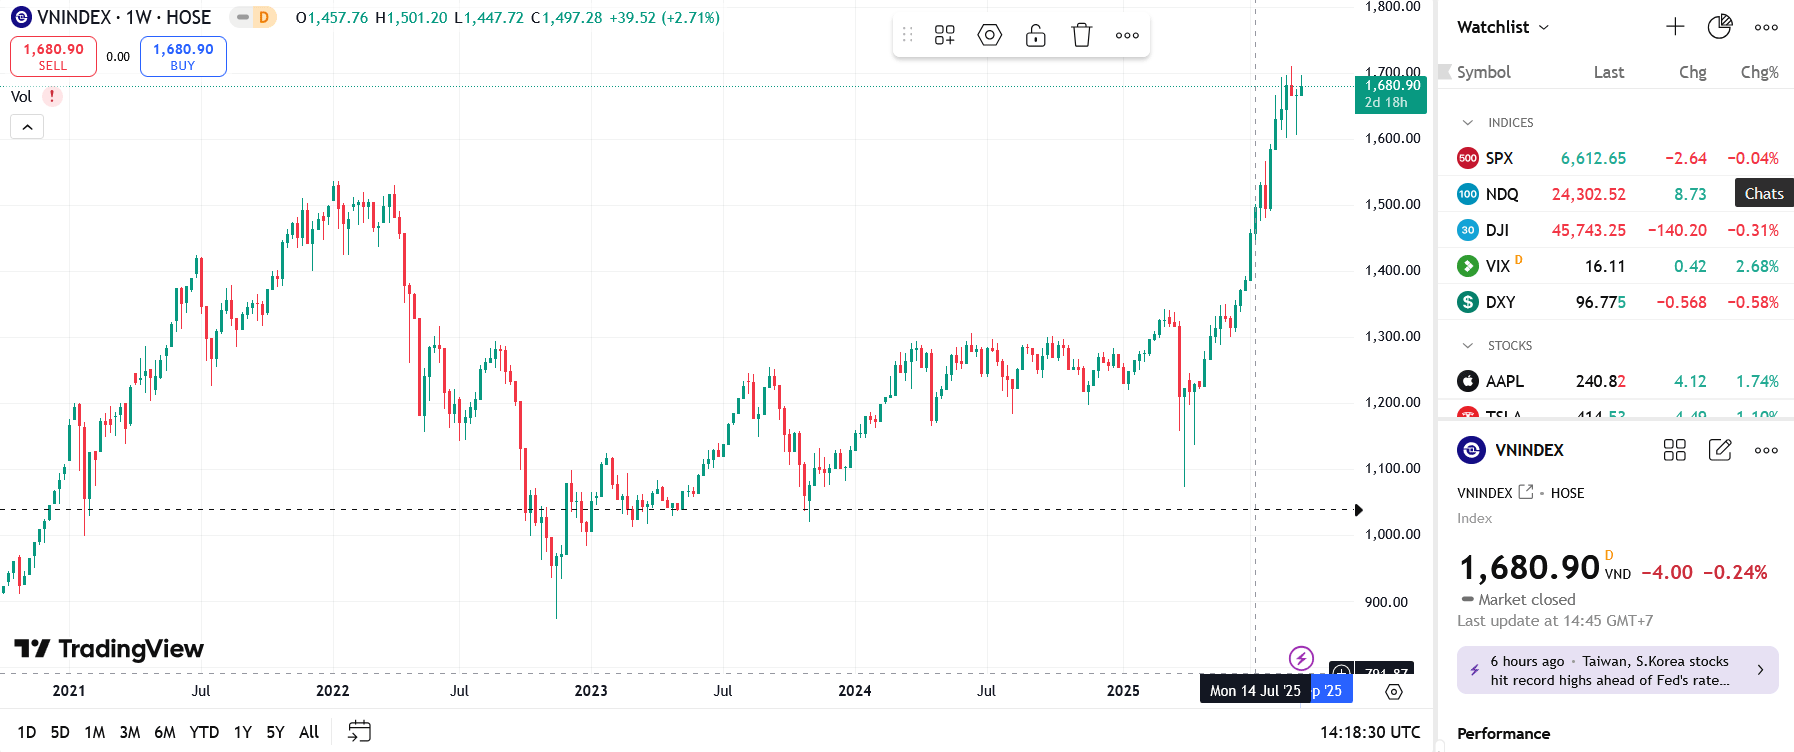Open the watchlist pie chart icon
The width and height of the screenshot is (1794, 752).
click(x=1720, y=27)
